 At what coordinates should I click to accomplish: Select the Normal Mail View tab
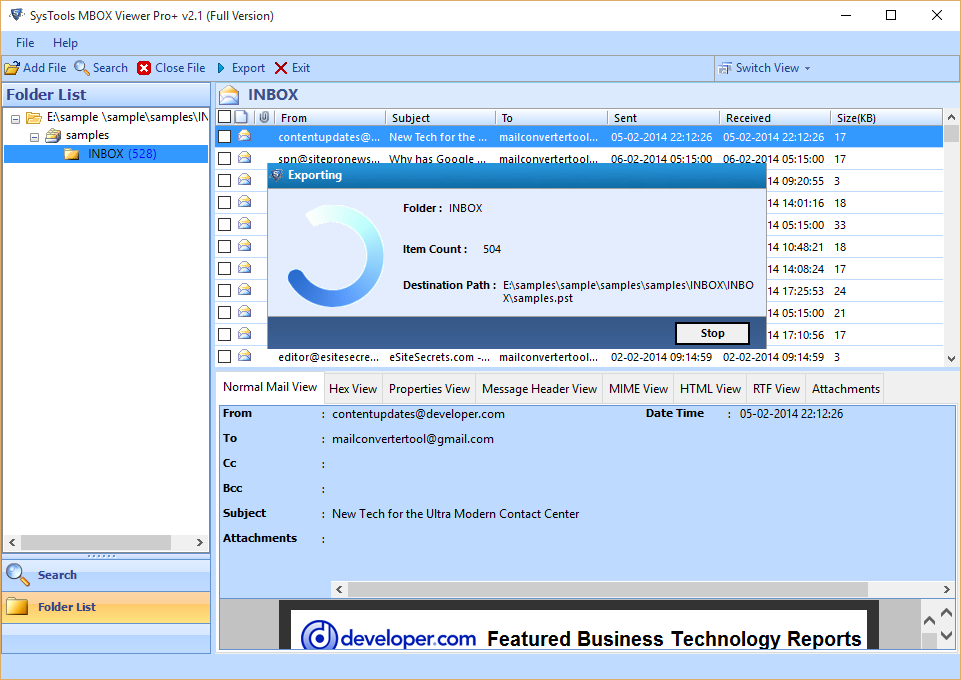point(270,387)
